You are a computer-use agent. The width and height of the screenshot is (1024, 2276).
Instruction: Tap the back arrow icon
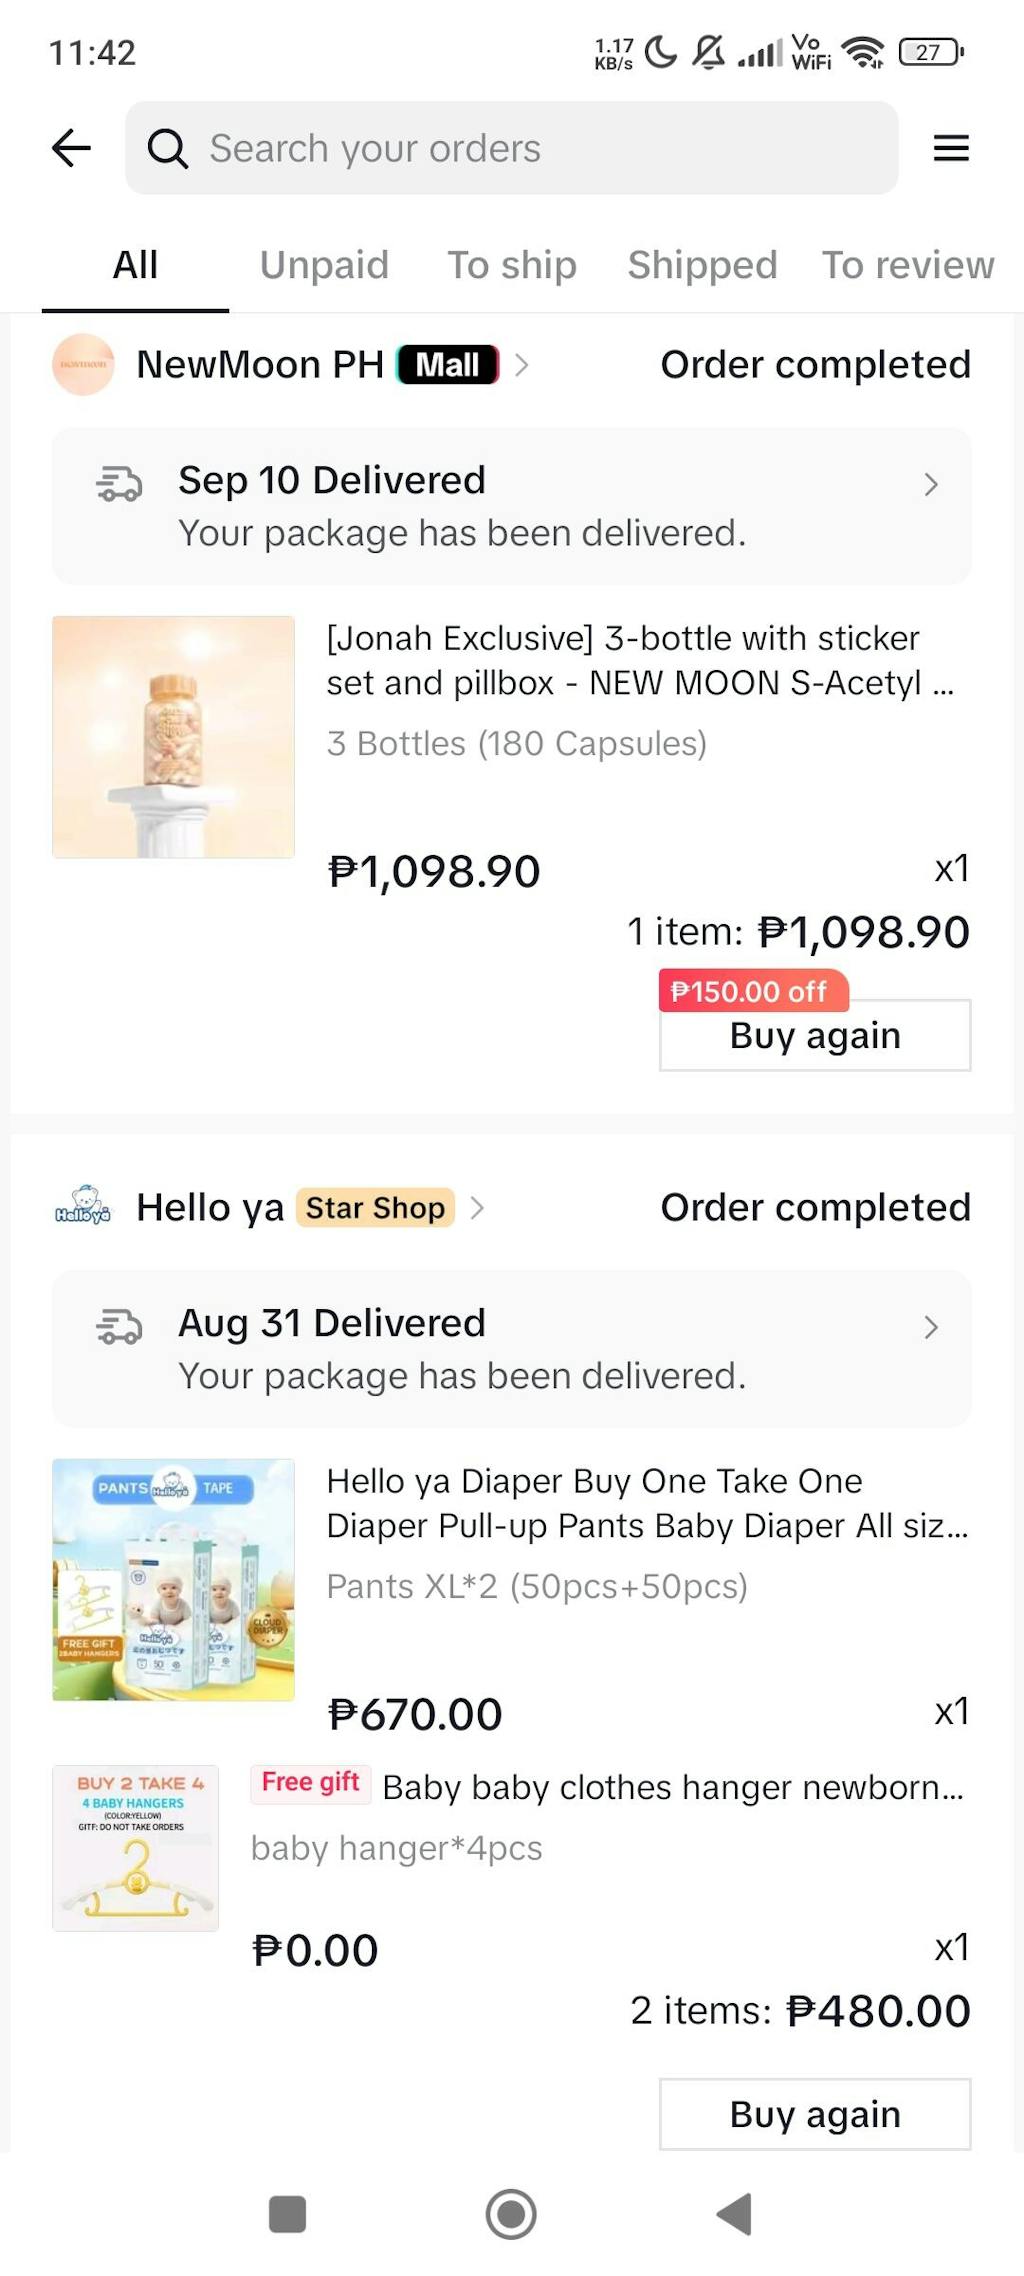tap(71, 148)
